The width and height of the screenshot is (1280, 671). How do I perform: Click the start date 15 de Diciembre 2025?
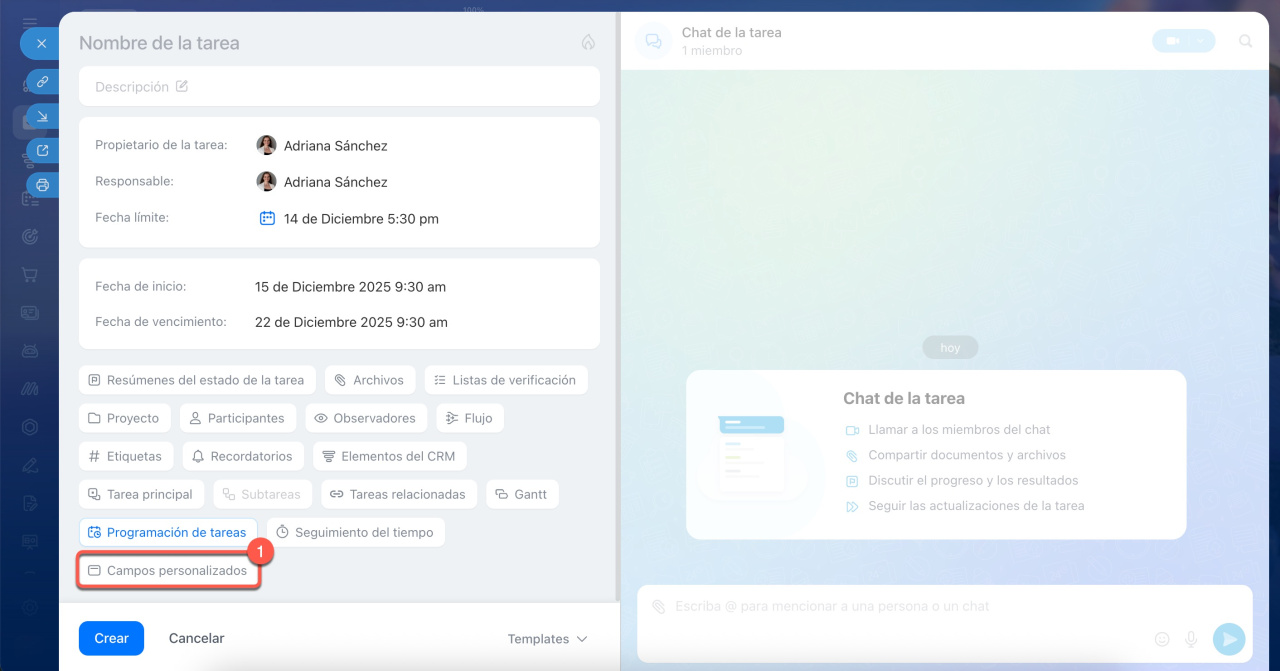350,287
